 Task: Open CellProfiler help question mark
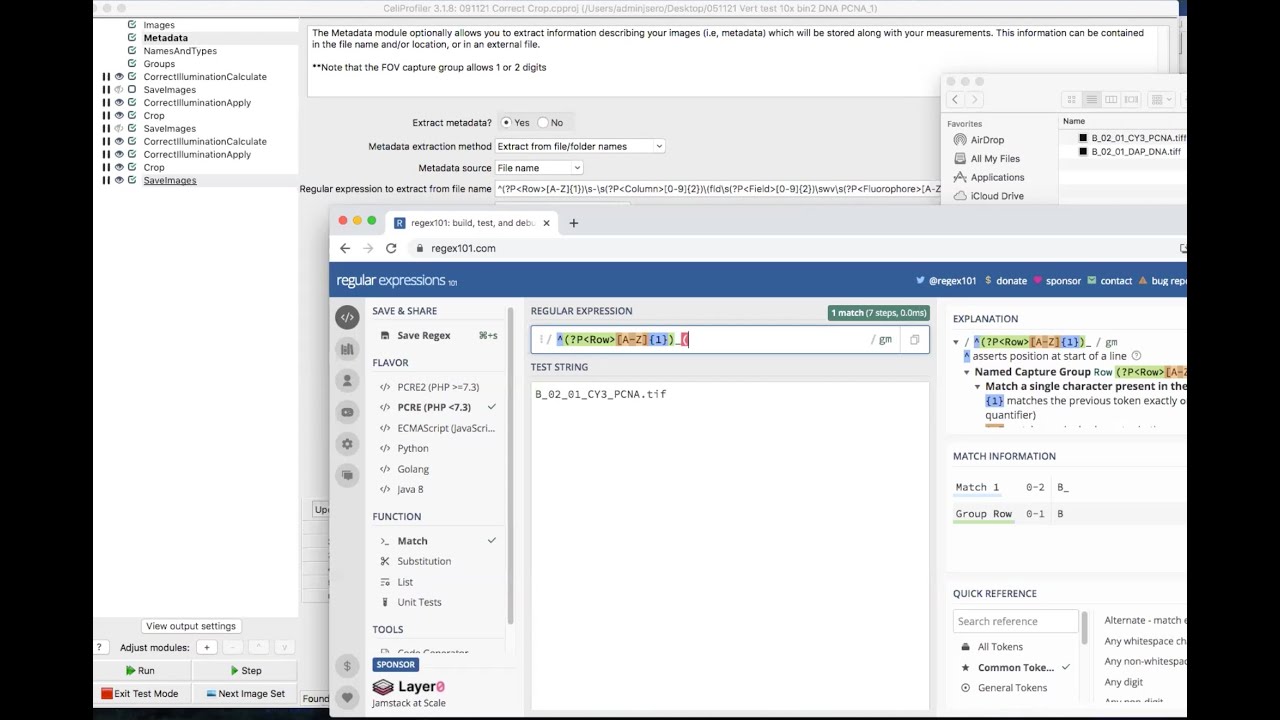pos(98,647)
